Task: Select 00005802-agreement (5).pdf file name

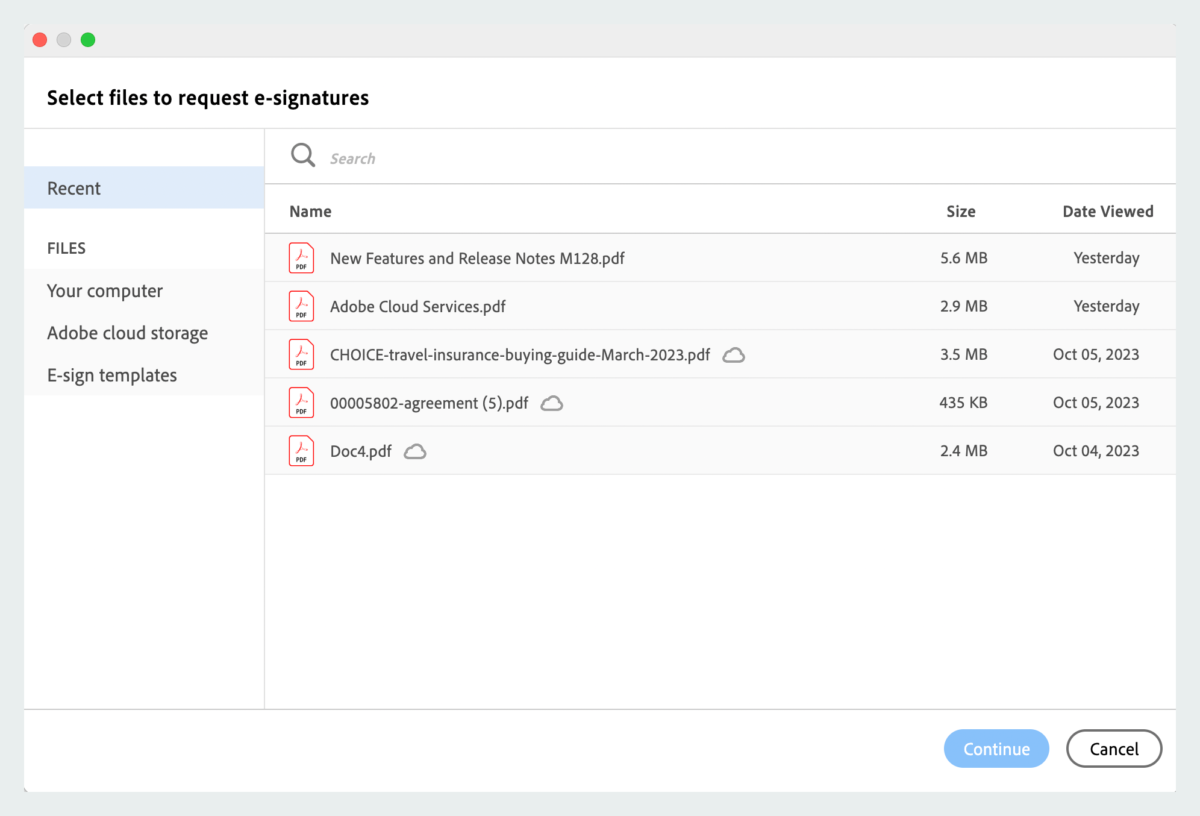Action: (x=429, y=403)
